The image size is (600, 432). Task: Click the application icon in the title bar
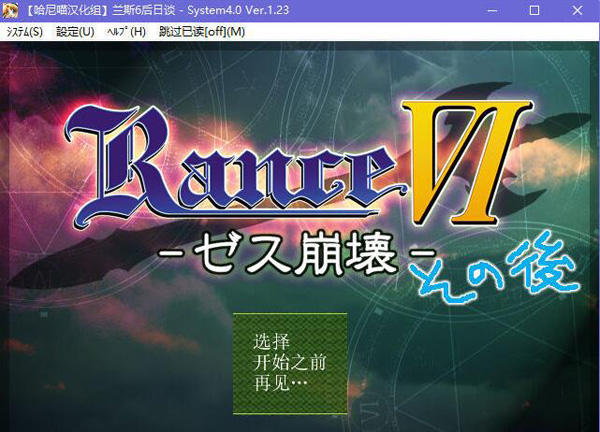[10, 10]
